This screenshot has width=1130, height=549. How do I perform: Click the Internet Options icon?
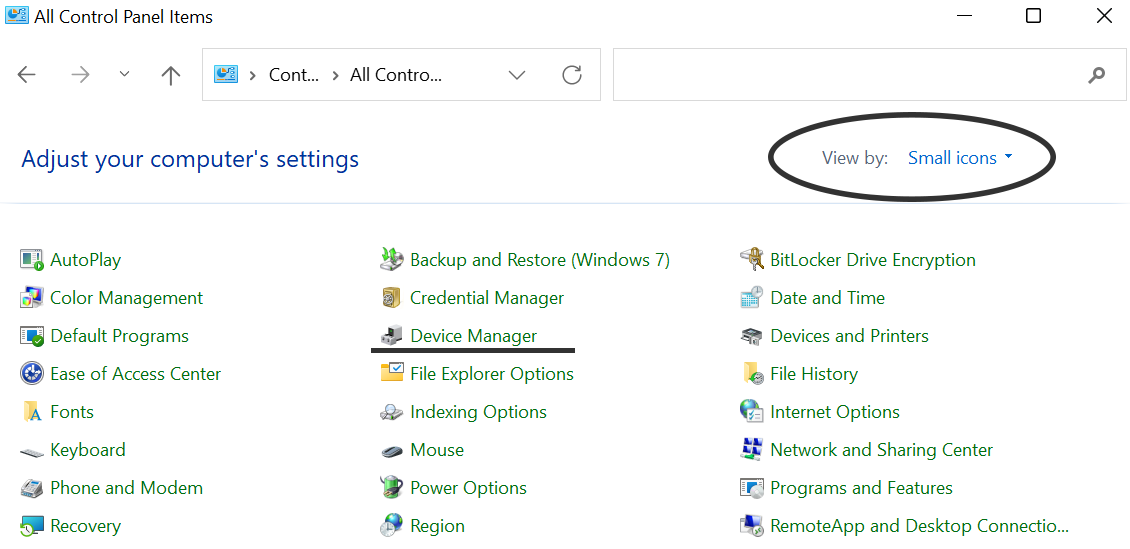[x=752, y=411]
